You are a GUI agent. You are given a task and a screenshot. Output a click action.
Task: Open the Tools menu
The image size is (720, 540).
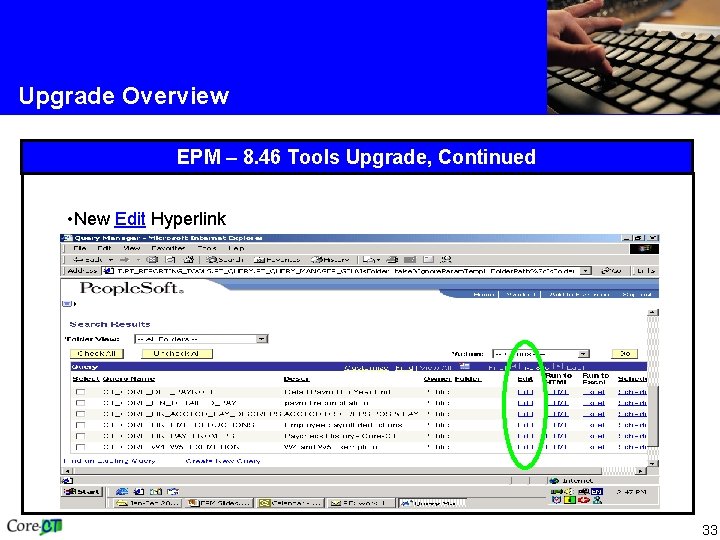[207, 248]
